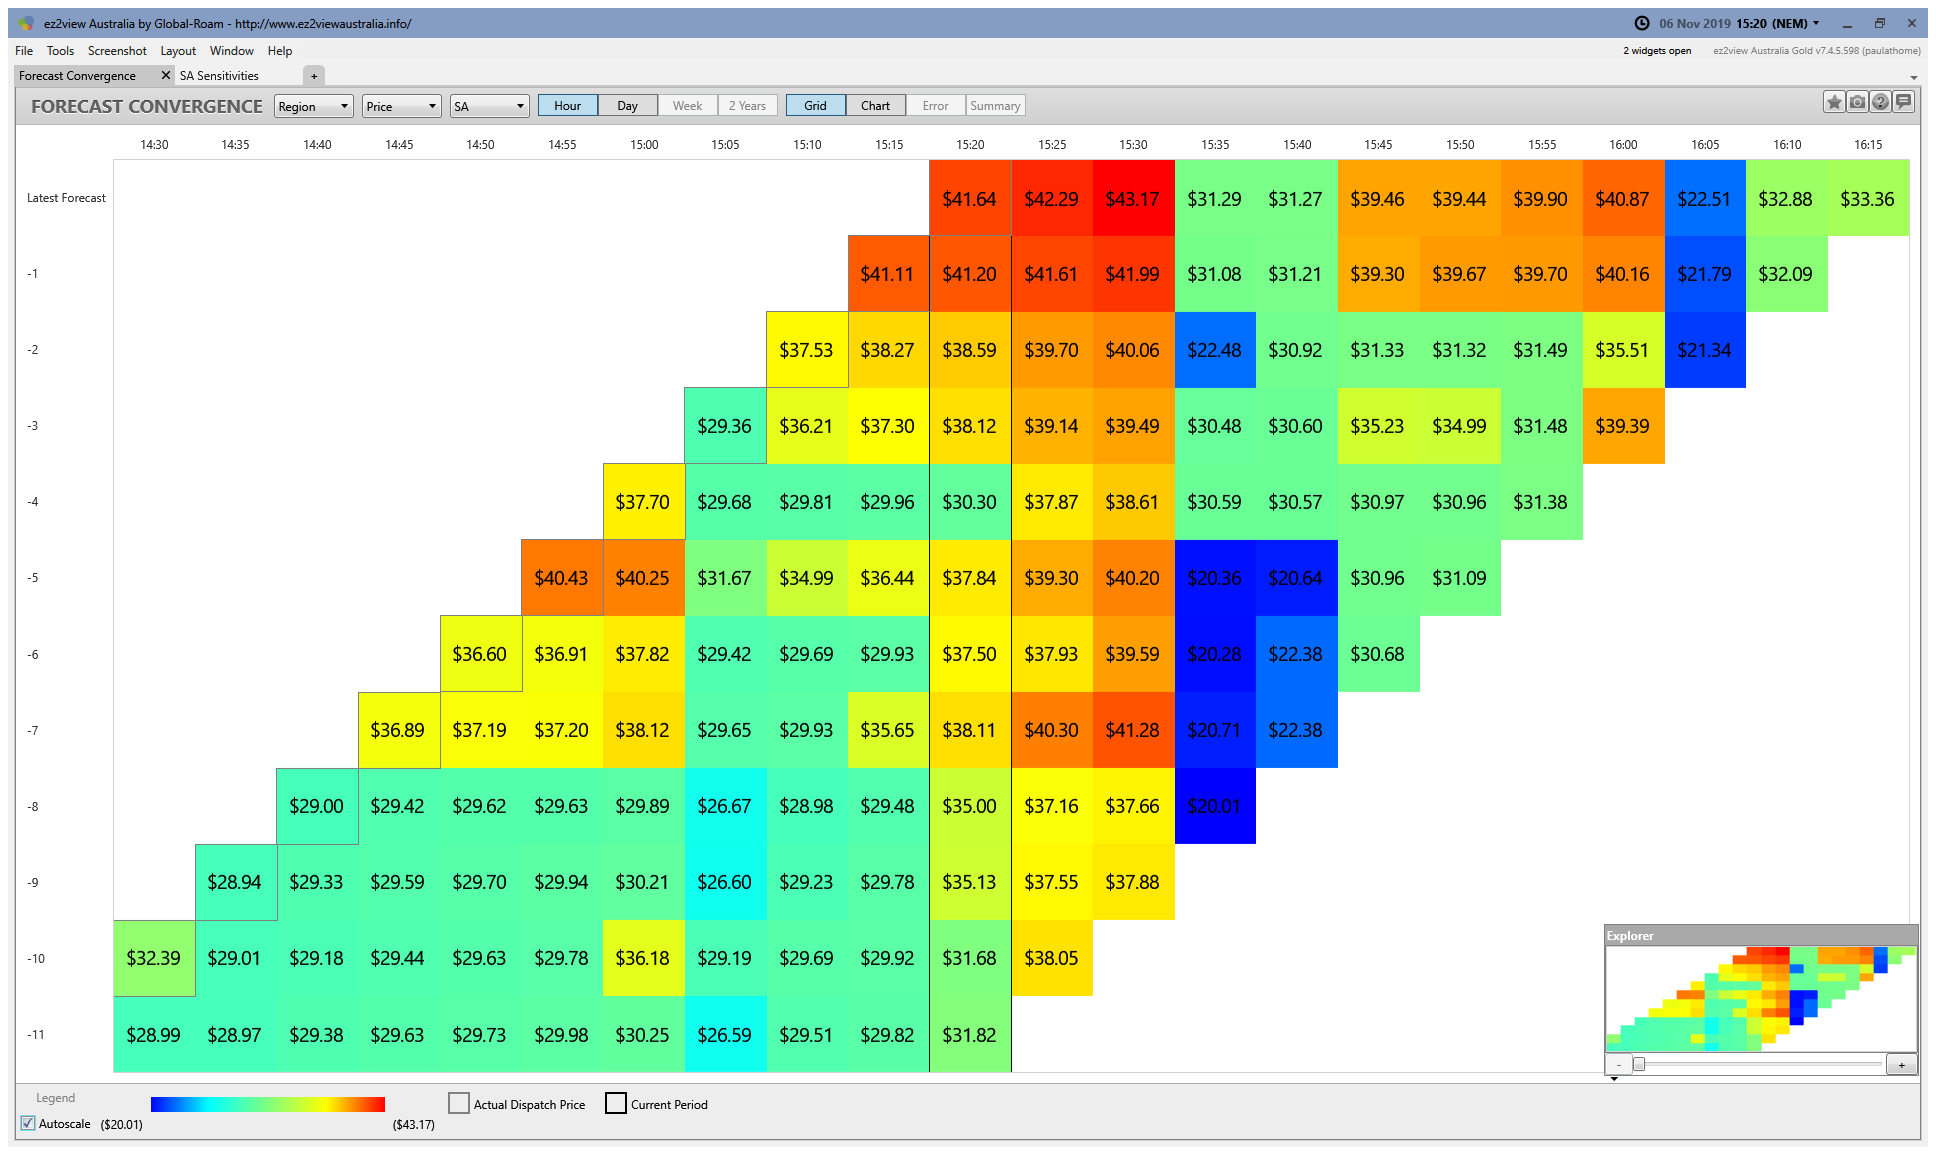Add a new tab with plus button
The width and height of the screenshot is (1936, 1155).
(x=314, y=76)
